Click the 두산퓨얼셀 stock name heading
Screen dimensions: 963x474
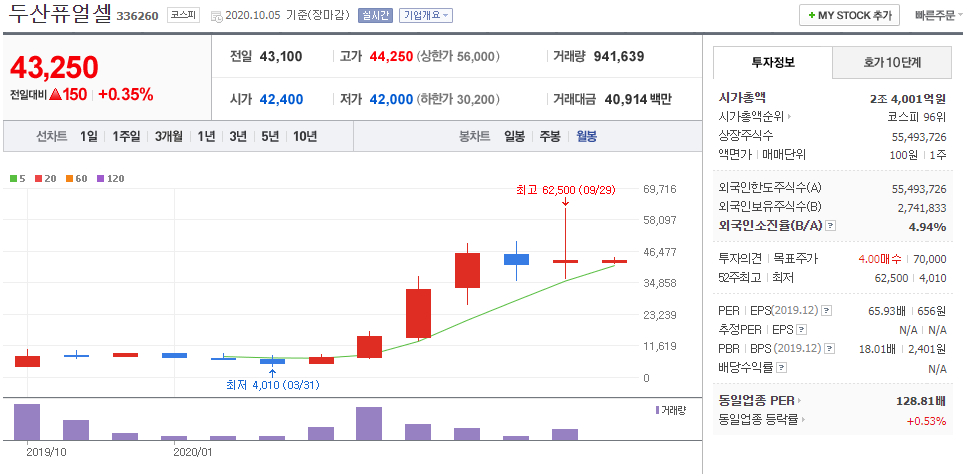point(60,15)
